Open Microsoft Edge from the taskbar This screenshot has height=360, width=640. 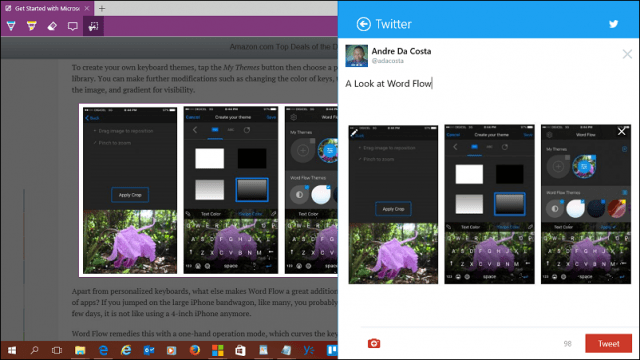103,350
